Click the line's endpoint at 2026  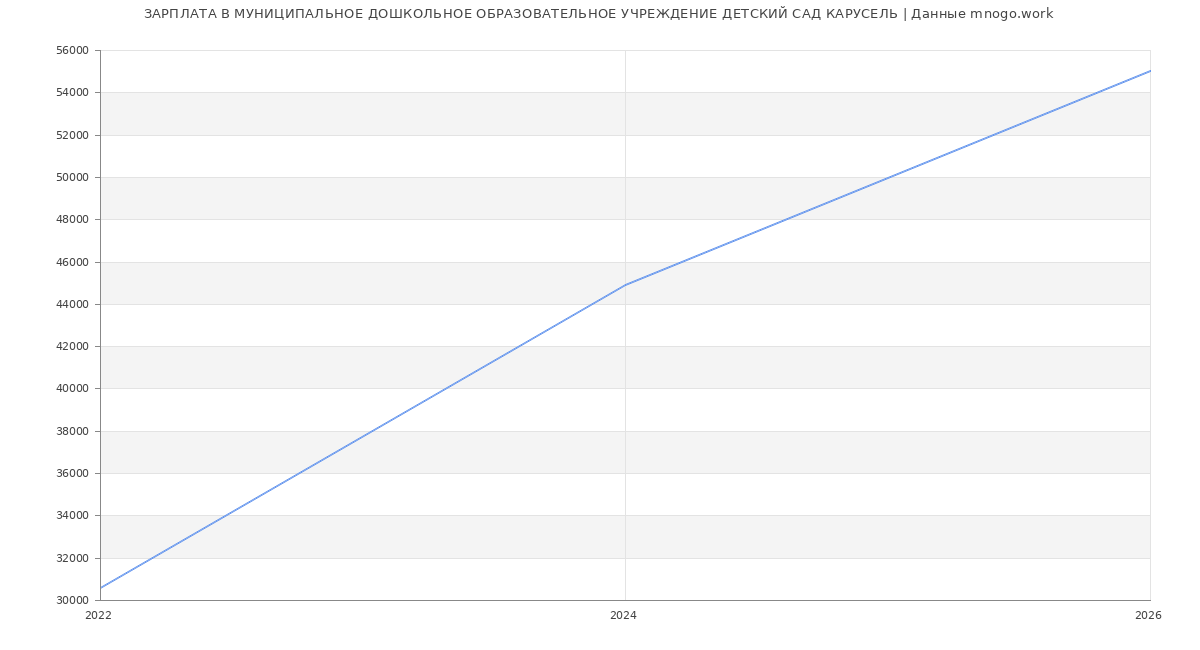pos(1150,71)
